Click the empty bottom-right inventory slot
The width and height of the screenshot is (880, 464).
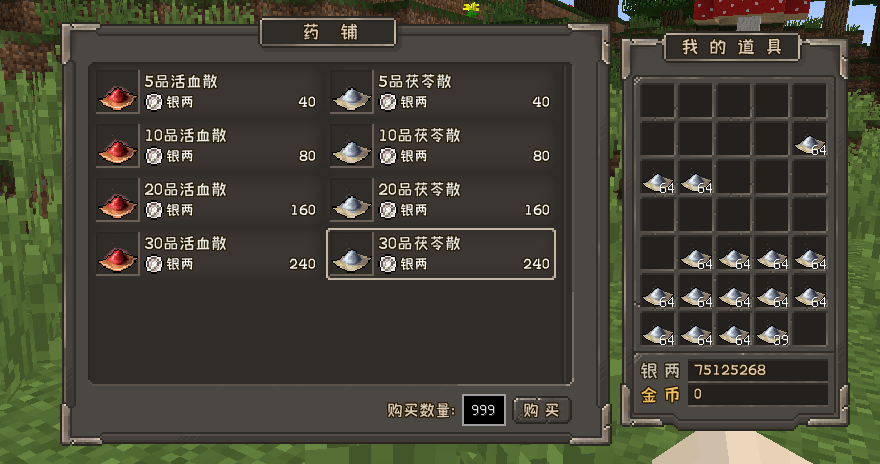[810, 329]
